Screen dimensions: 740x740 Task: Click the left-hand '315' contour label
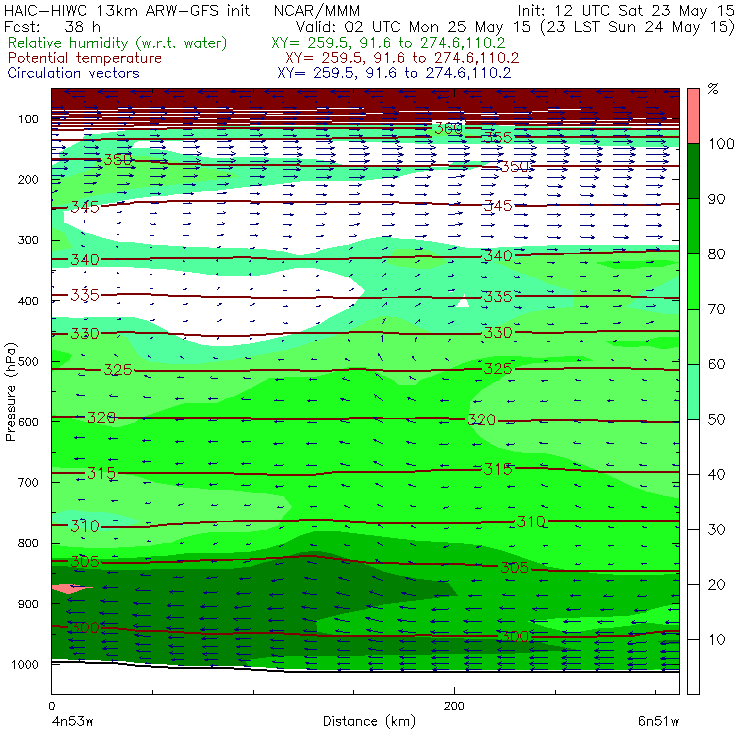tap(101, 473)
